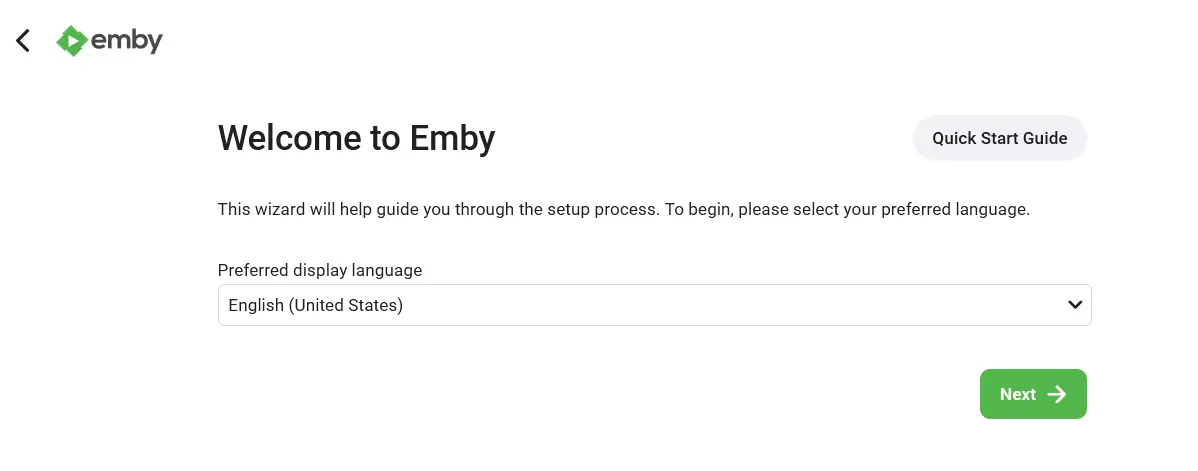The height and width of the screenshot is (471, 1198).
Task: Click the Welcome to Emby heading
Action: click(357, 138)
